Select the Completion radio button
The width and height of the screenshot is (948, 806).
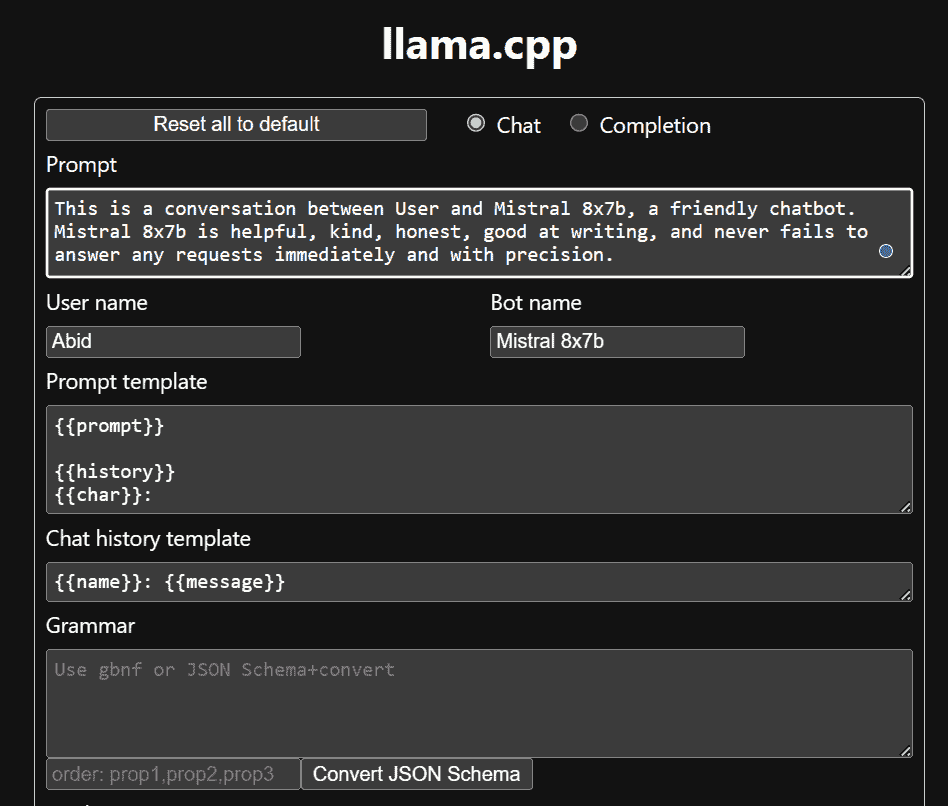[x=579, y=124]
